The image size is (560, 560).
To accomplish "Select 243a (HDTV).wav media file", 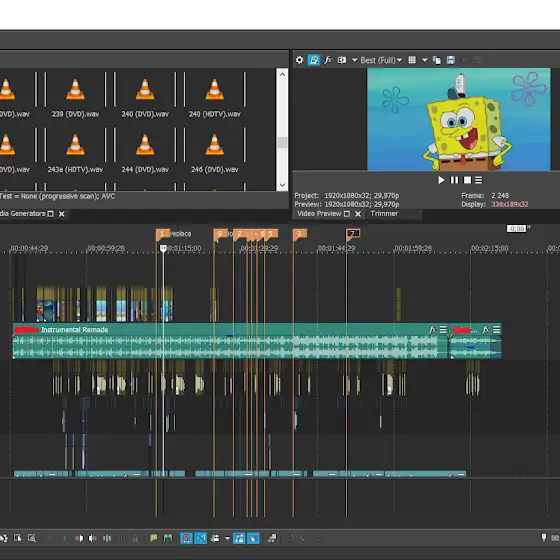I will click(x=75, y=150).
